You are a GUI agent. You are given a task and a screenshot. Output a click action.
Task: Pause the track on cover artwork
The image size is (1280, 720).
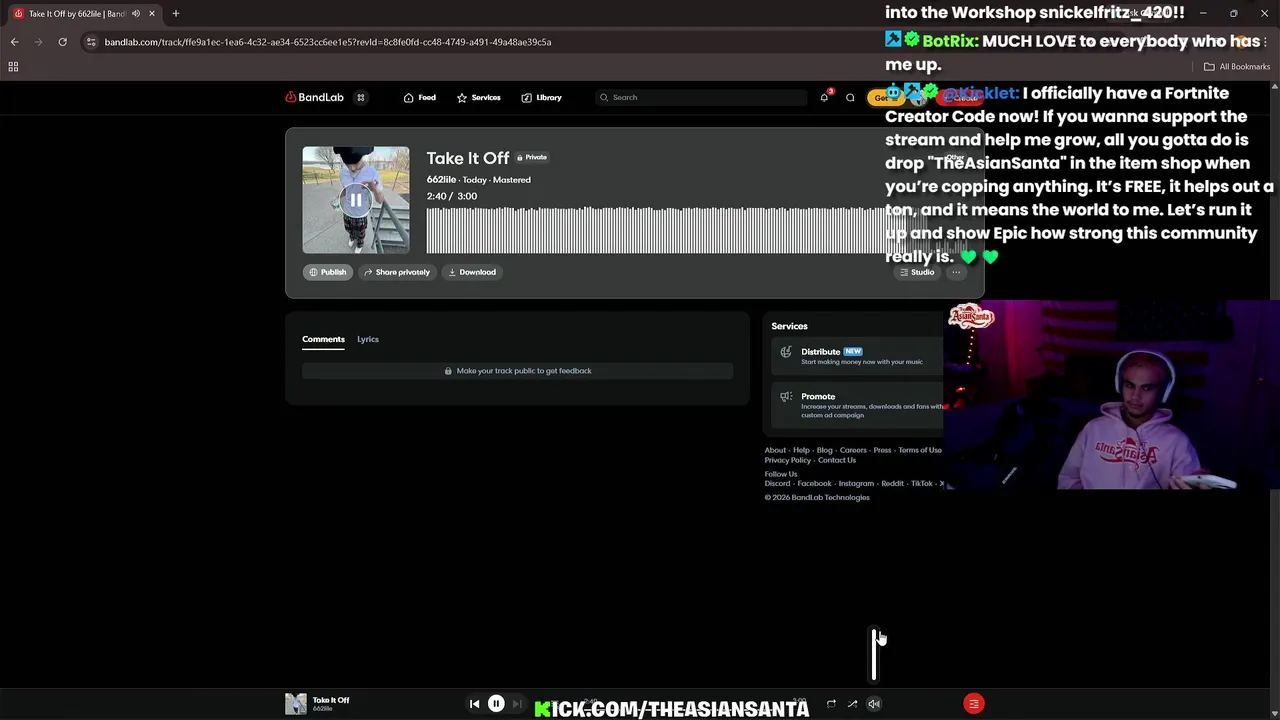point(356,200)
